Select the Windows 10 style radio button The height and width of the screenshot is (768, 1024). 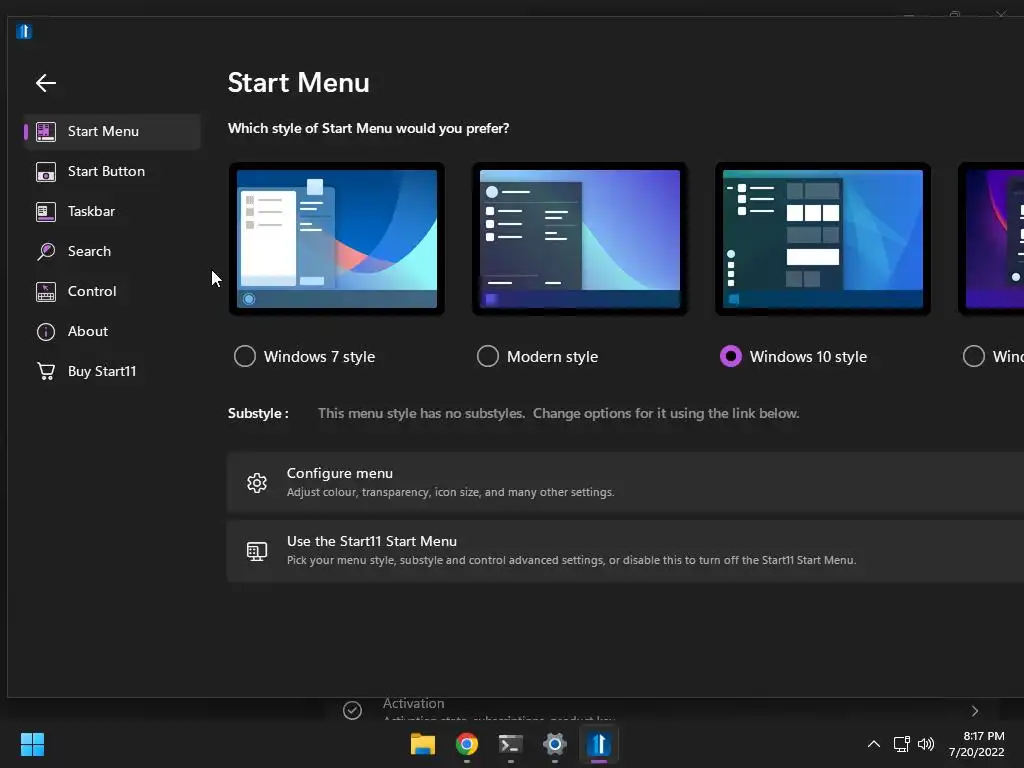coord(731,356)
